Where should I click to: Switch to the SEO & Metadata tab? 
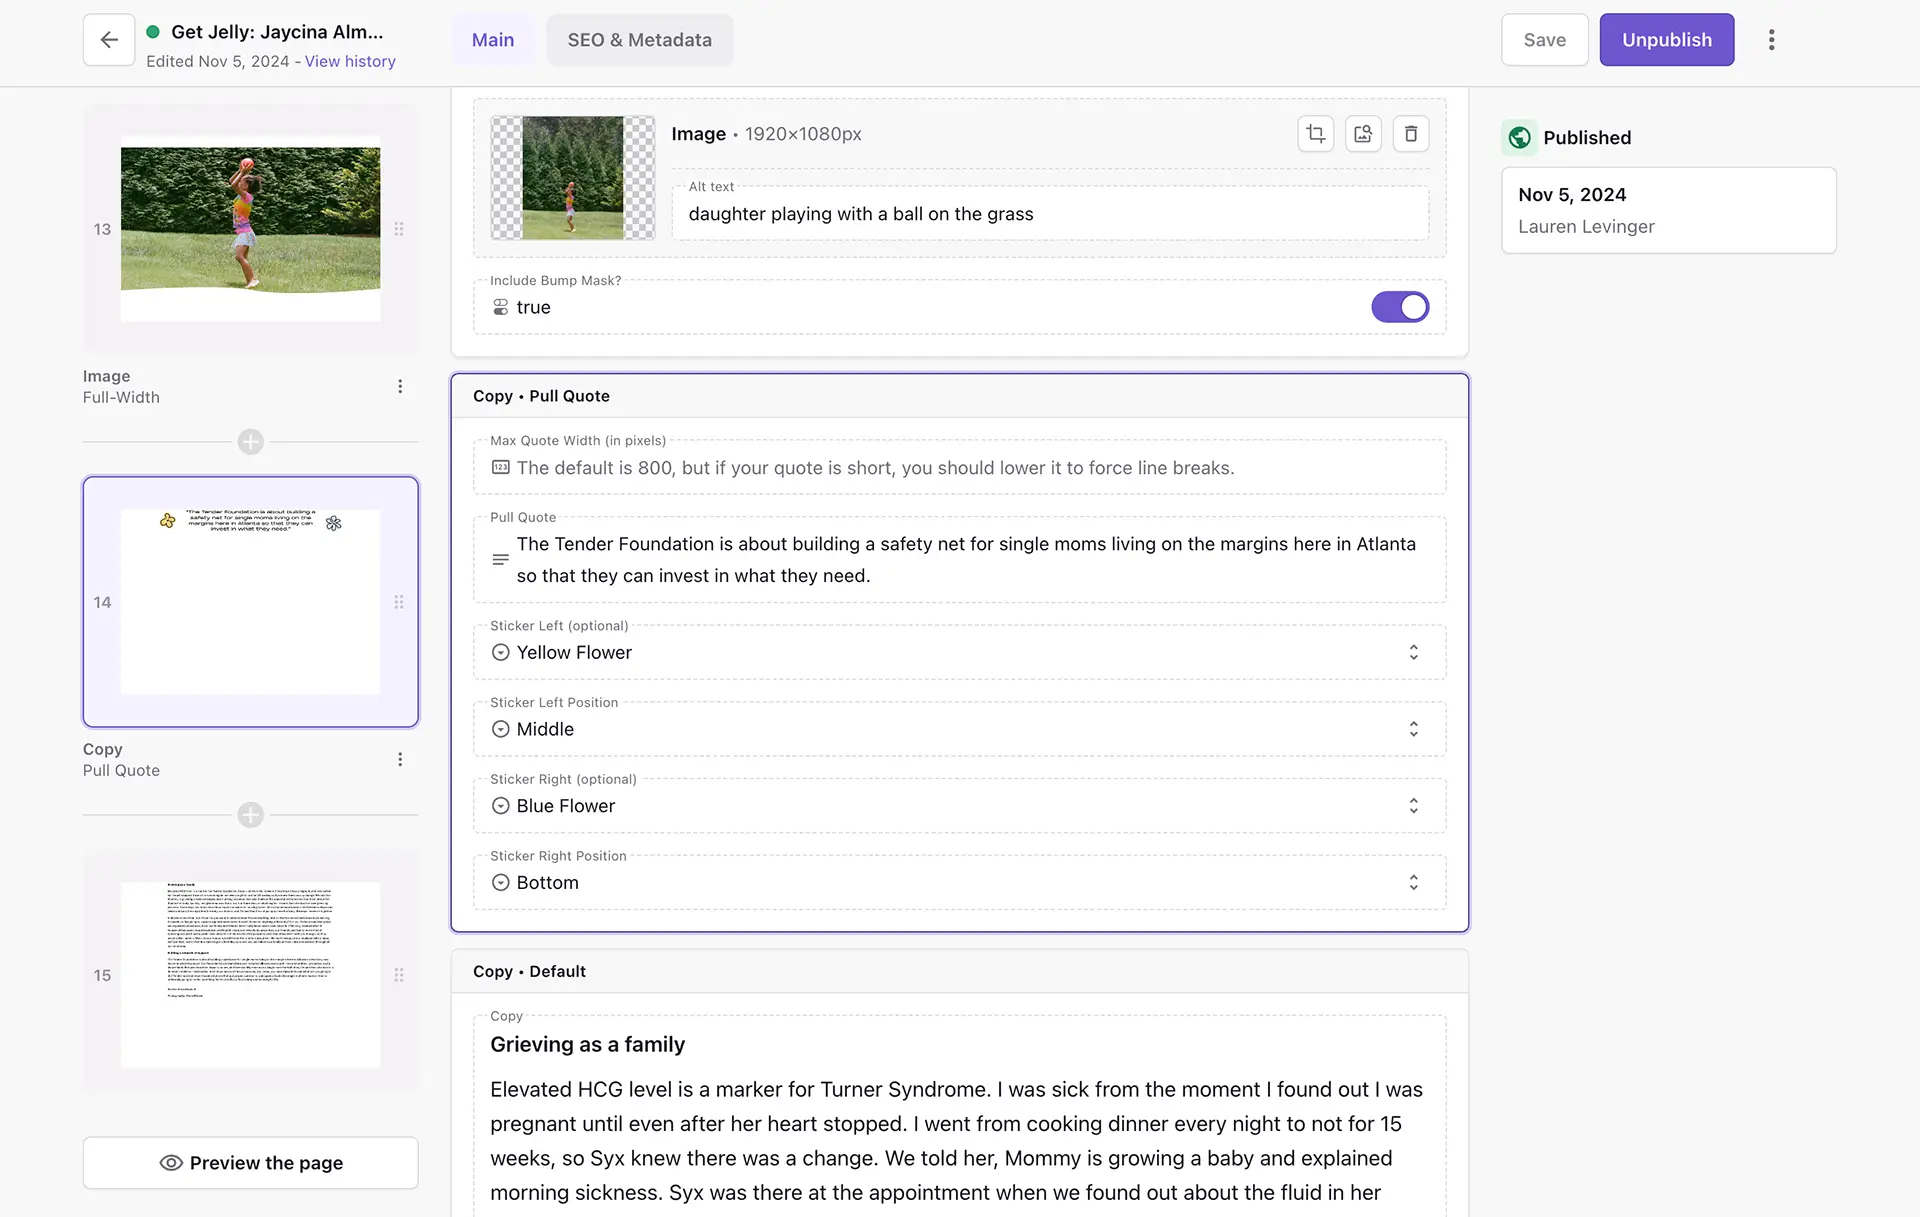point(639,40)
